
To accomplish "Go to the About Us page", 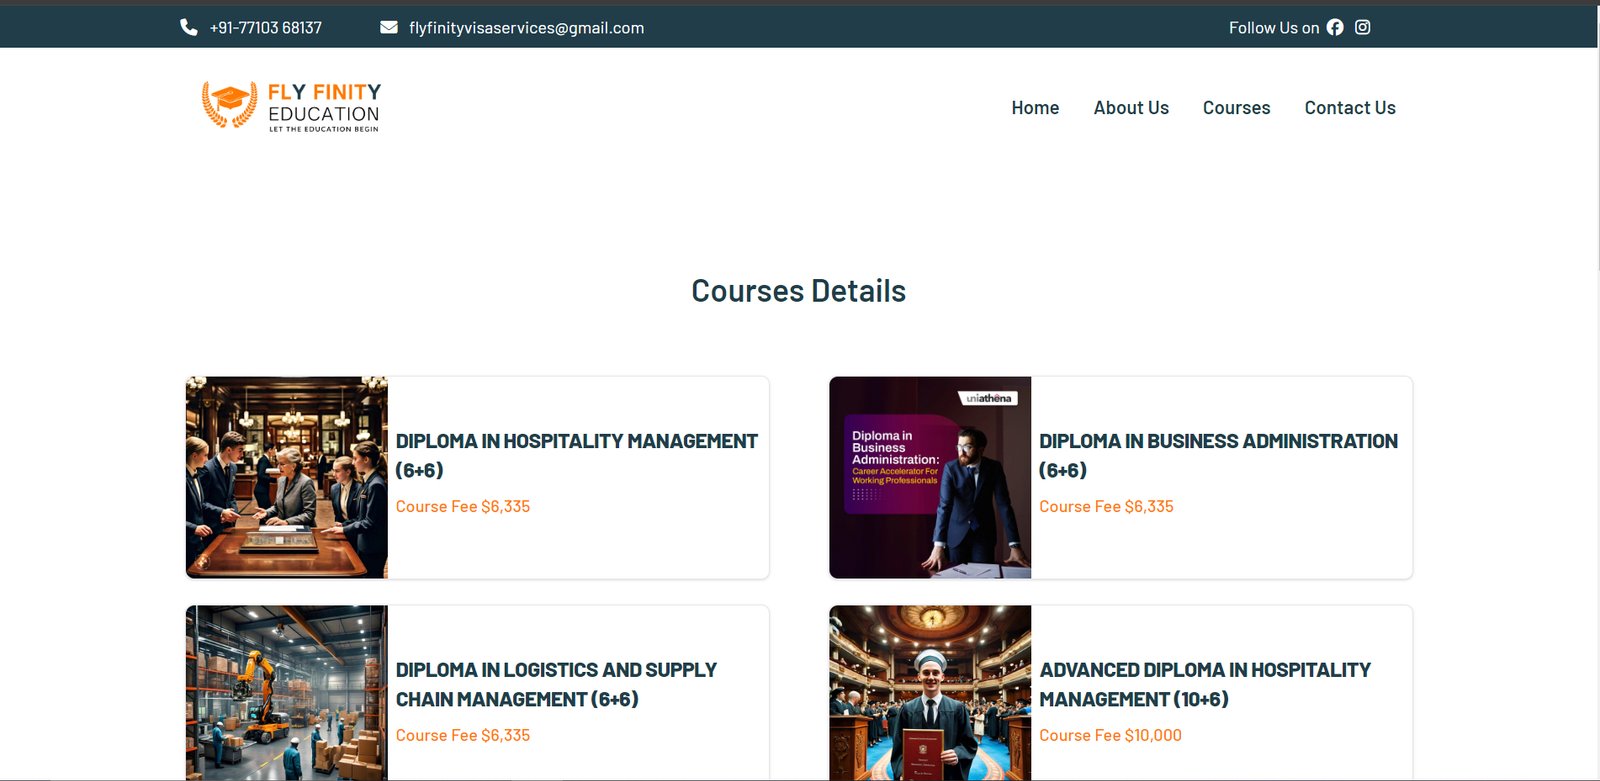I will [1131, 108].
